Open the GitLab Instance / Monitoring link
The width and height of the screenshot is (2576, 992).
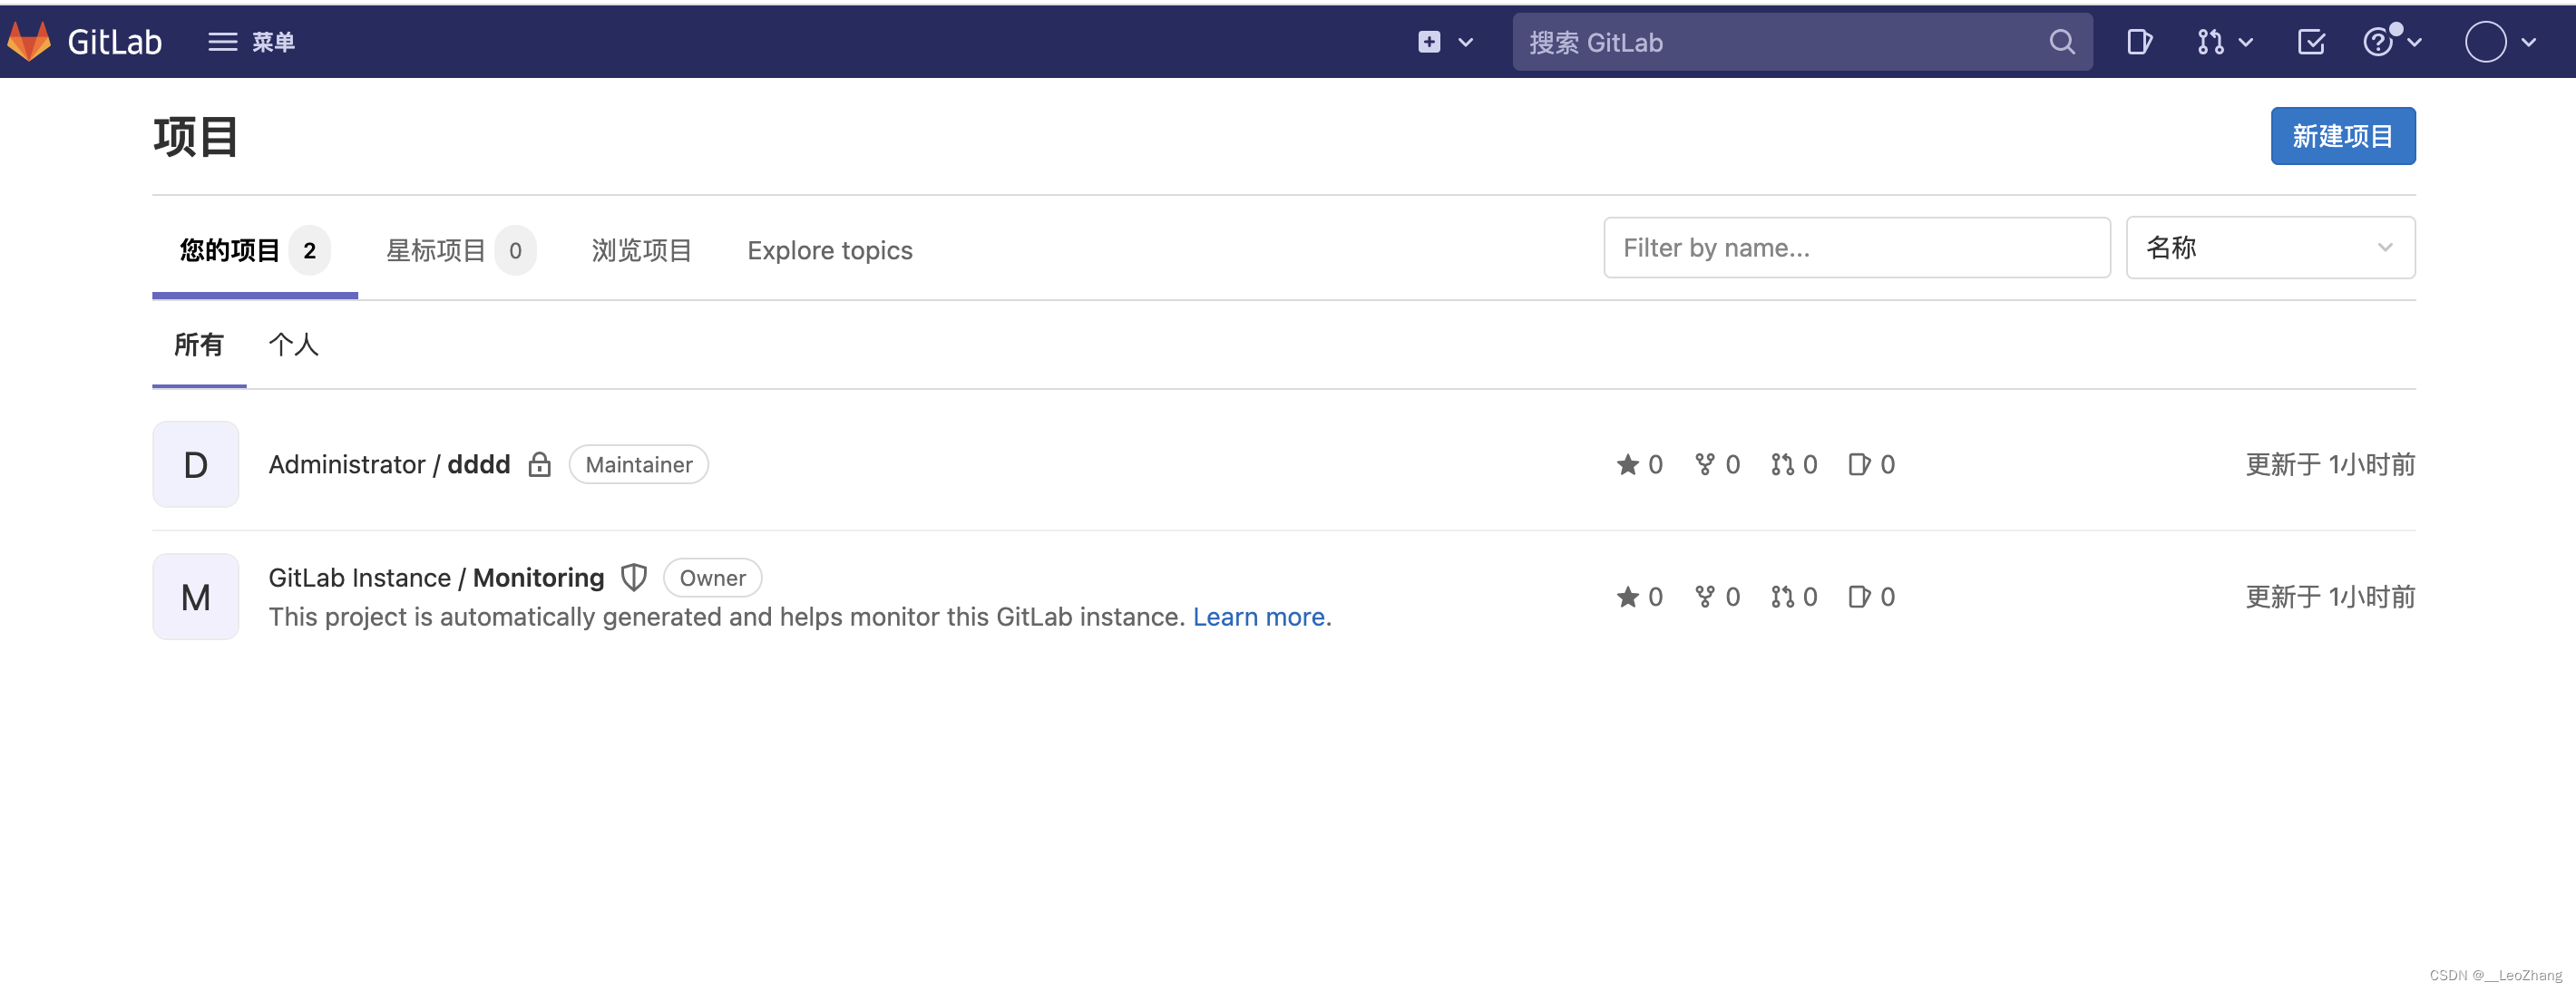click(436, 578)
